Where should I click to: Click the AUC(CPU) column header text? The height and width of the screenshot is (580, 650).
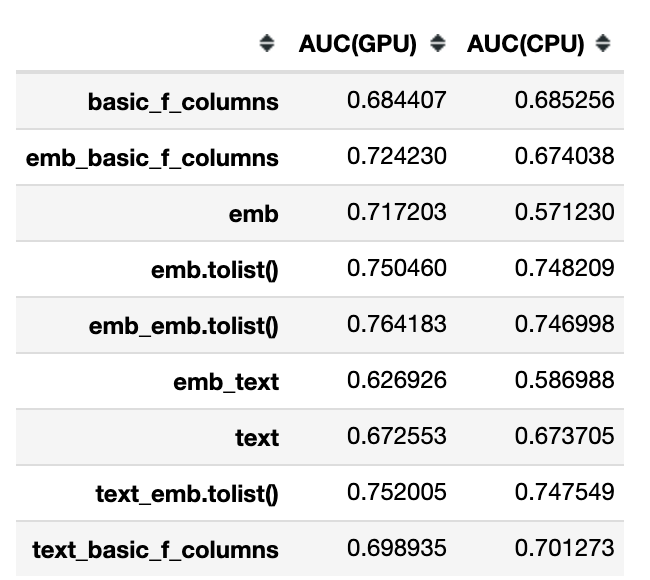tap(526, 44)
